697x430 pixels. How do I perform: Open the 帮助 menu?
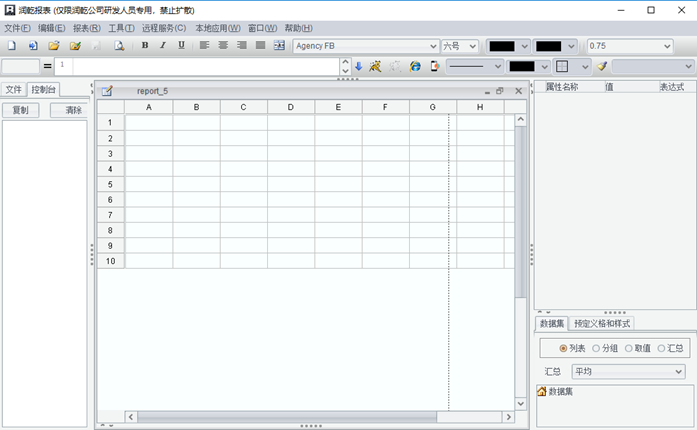click(x=298, y=28)
